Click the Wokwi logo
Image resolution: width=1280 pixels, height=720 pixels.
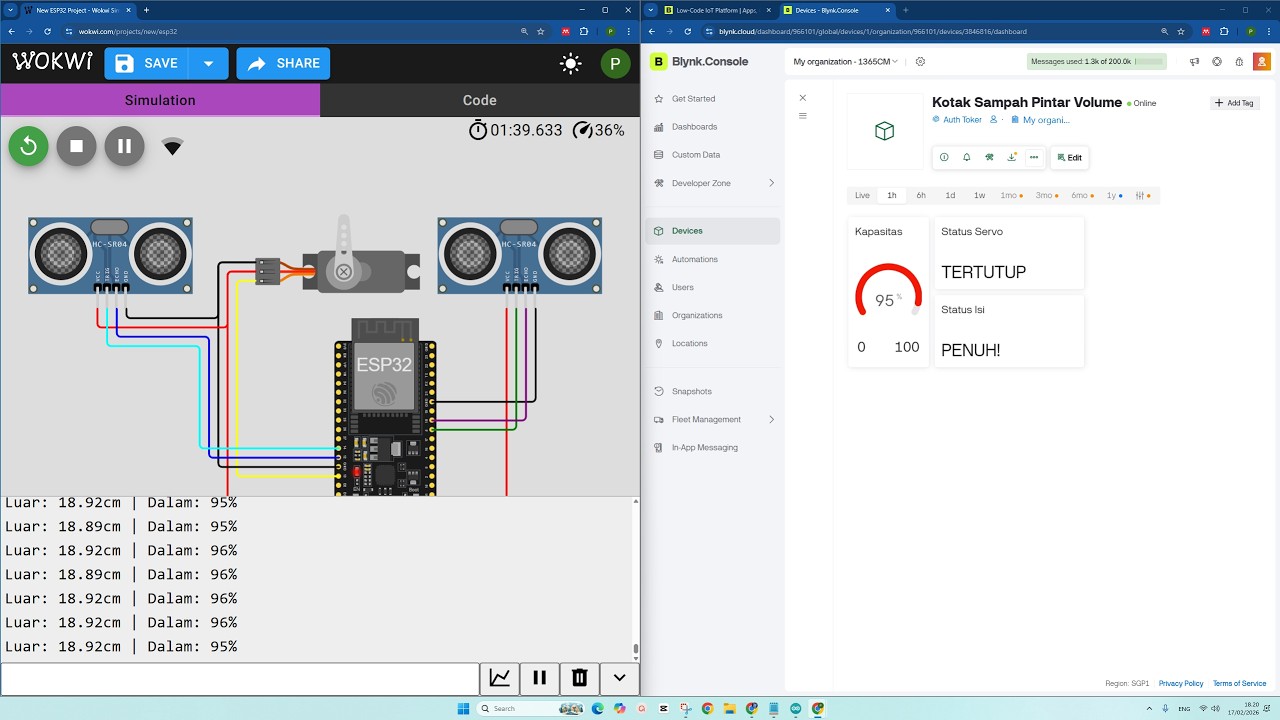[x=53, y=62]
